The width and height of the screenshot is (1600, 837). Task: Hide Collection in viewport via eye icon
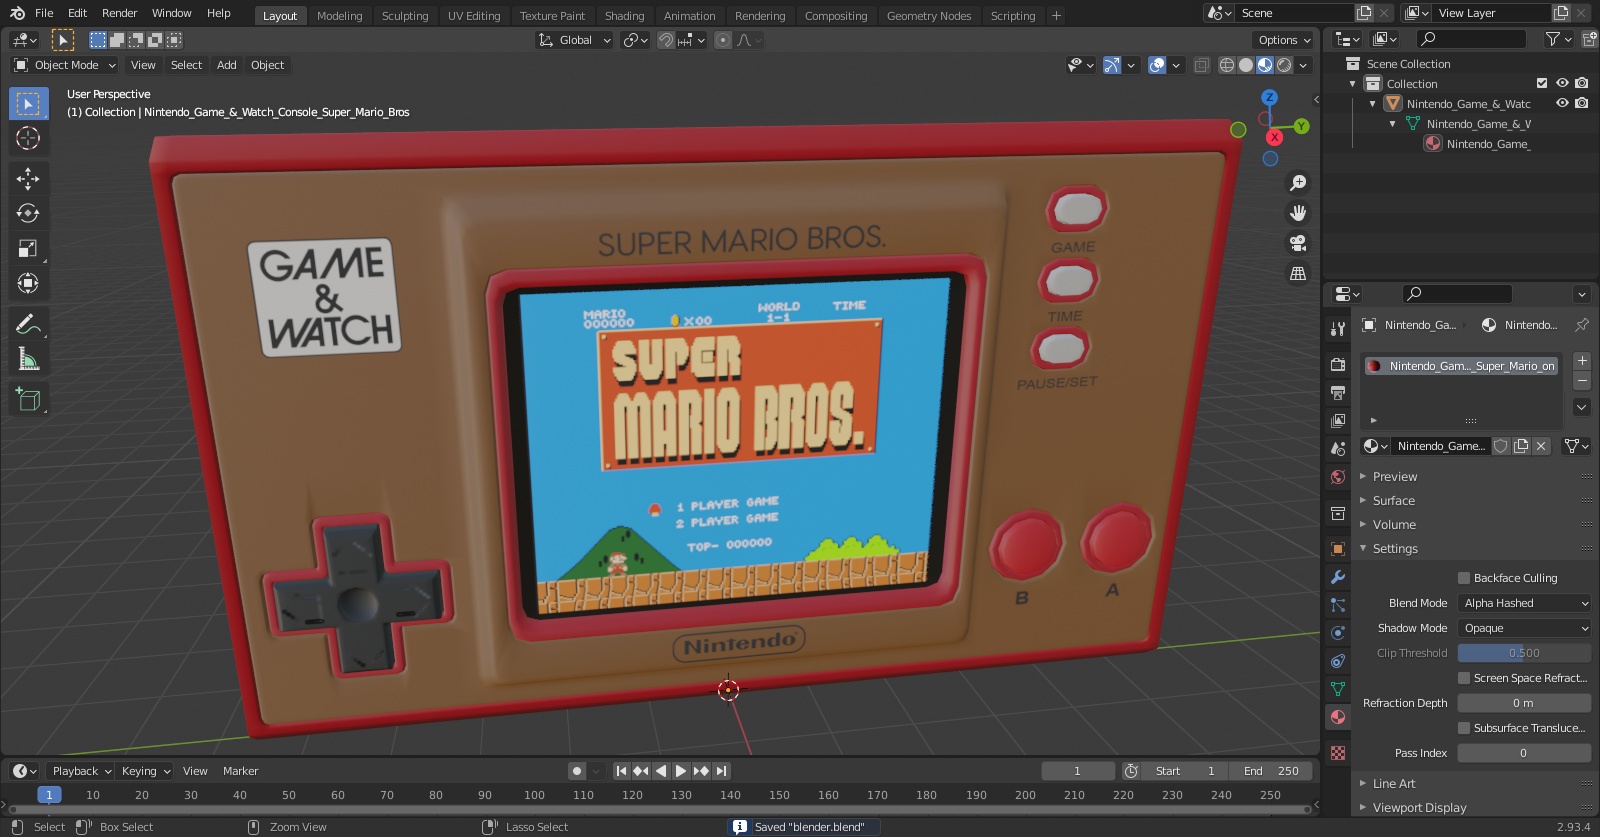tap(1562, 83)
